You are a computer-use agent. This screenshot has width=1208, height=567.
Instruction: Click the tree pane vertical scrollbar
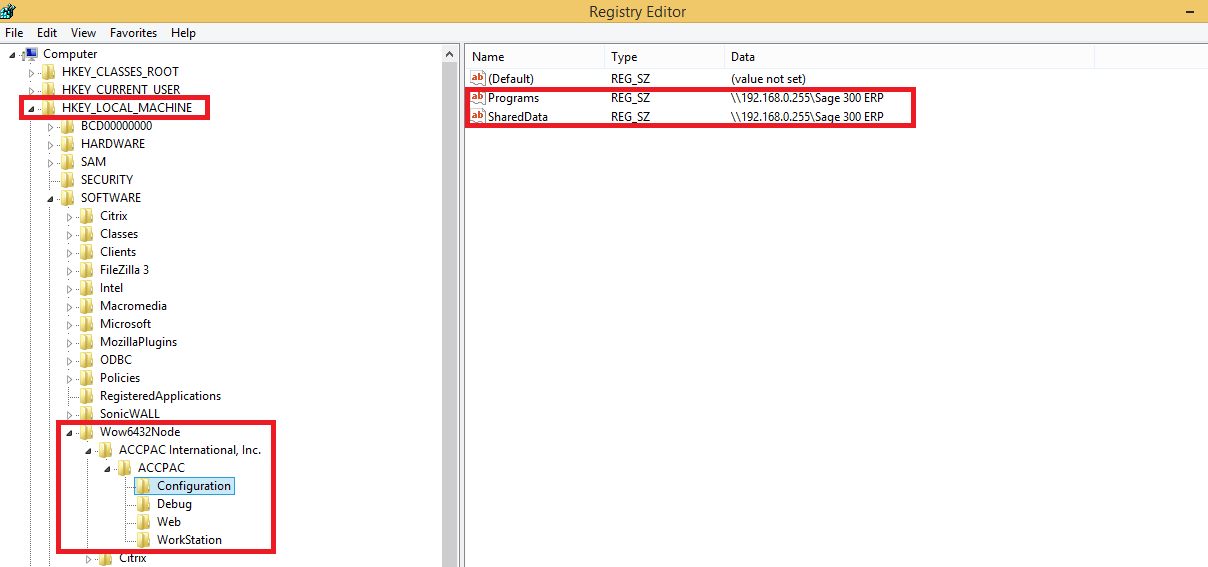coord(450,305)
